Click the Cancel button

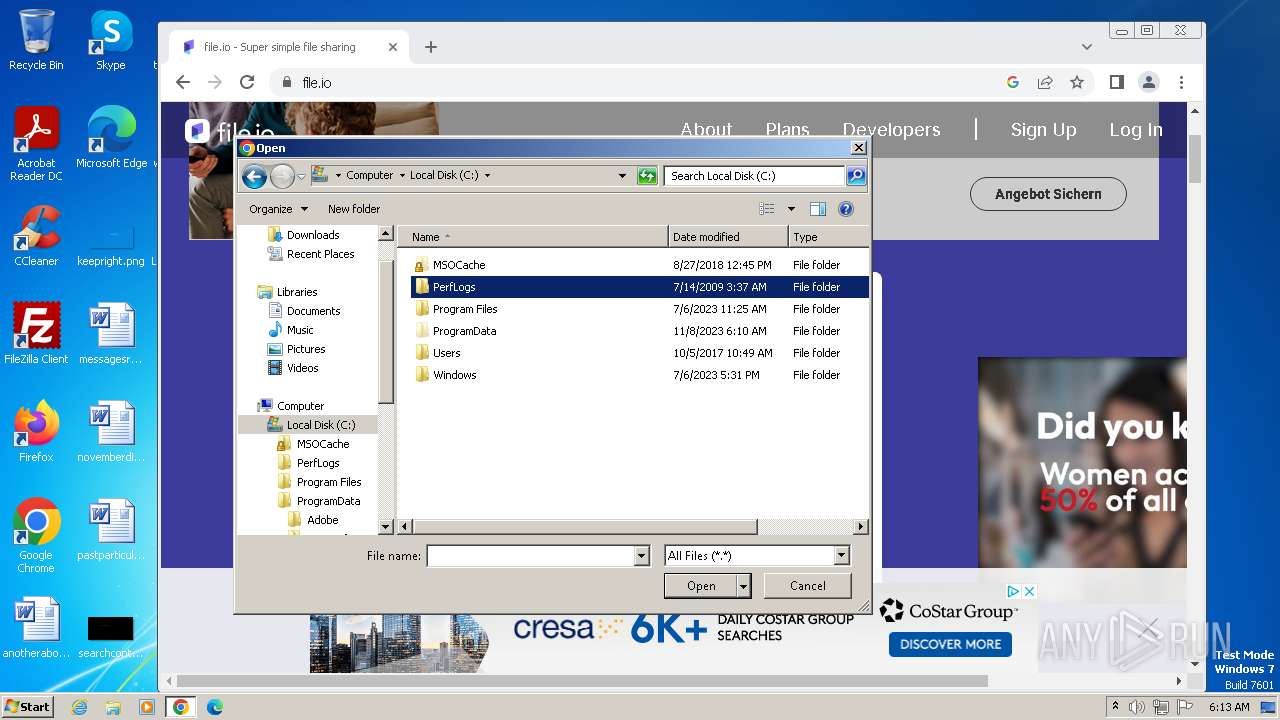tap(807, 586)
